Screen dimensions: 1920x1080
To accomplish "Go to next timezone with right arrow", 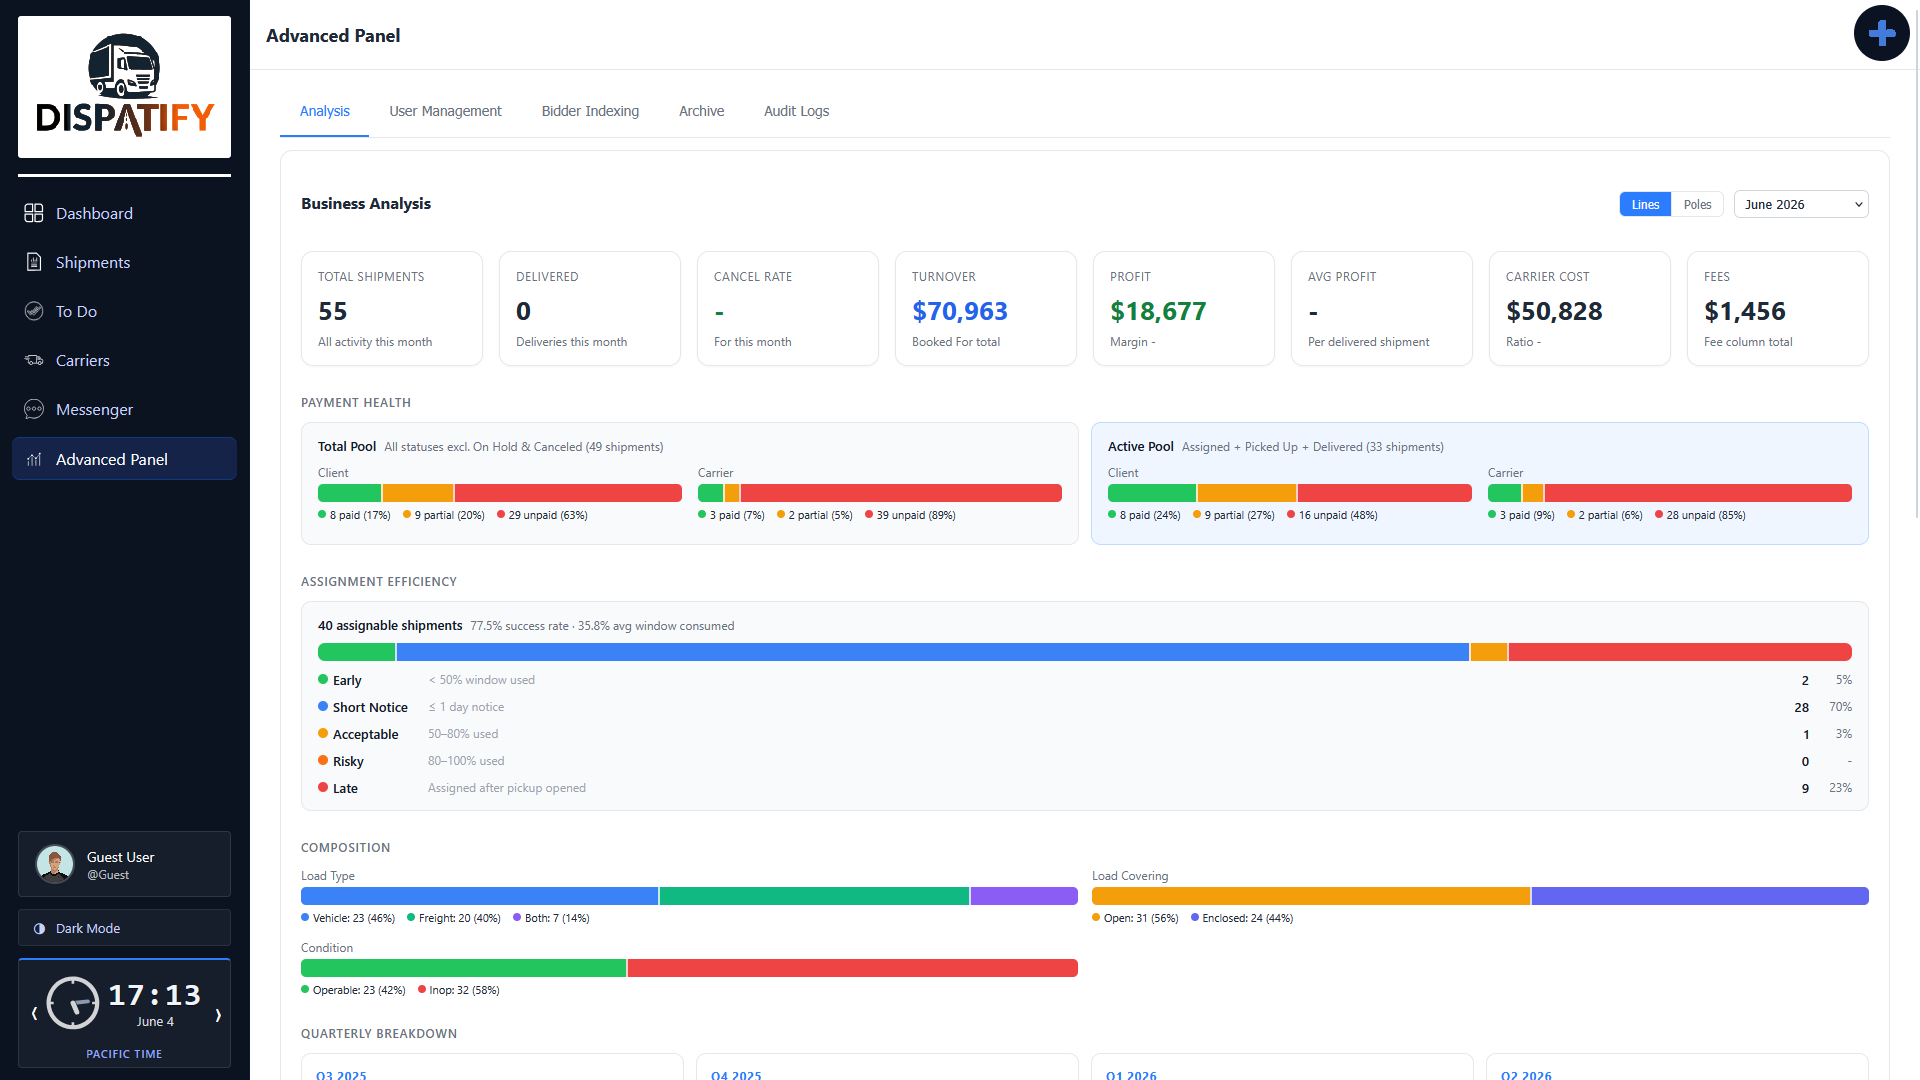I will (x=218, y=1015).
